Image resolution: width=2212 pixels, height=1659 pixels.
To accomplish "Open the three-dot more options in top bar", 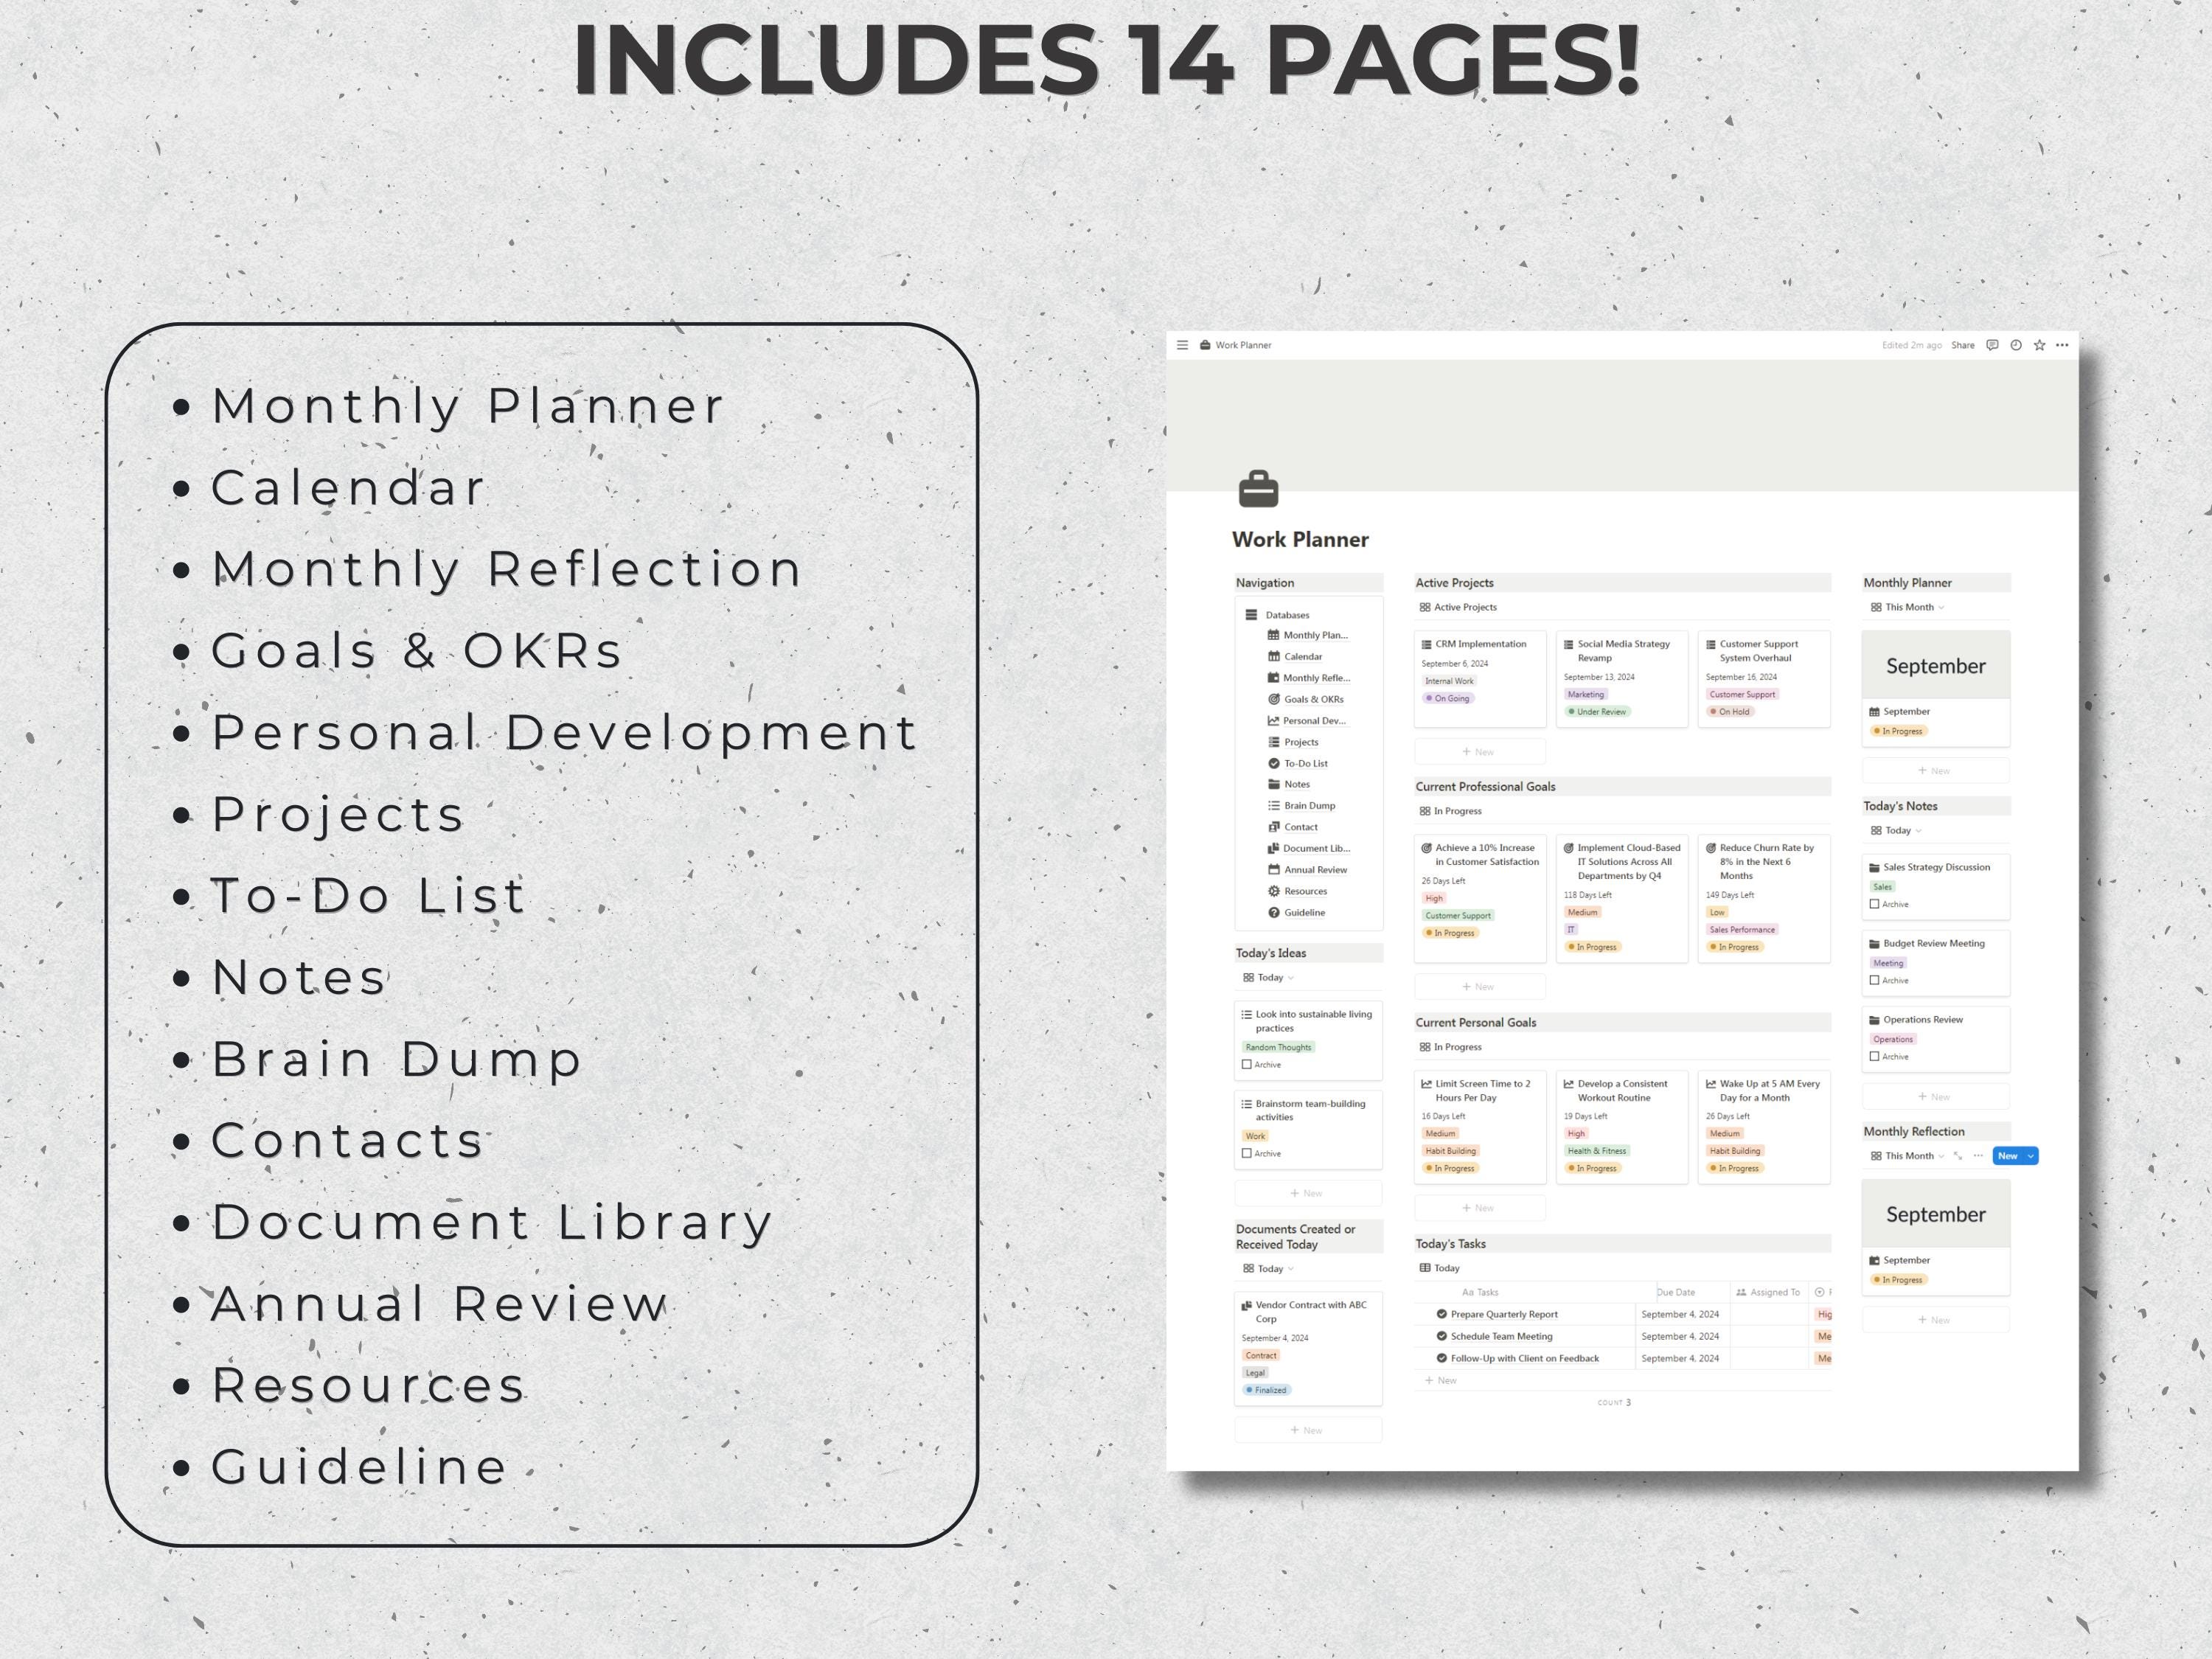I will coord(2062,345).
